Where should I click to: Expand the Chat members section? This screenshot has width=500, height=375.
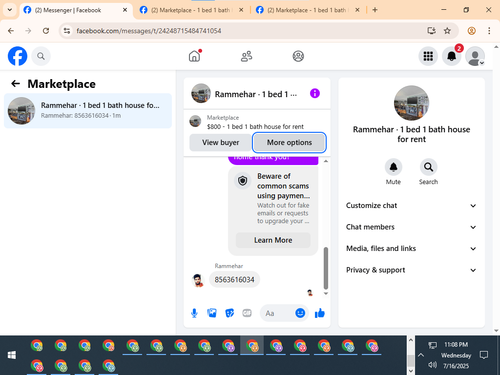tap(411, 227)
